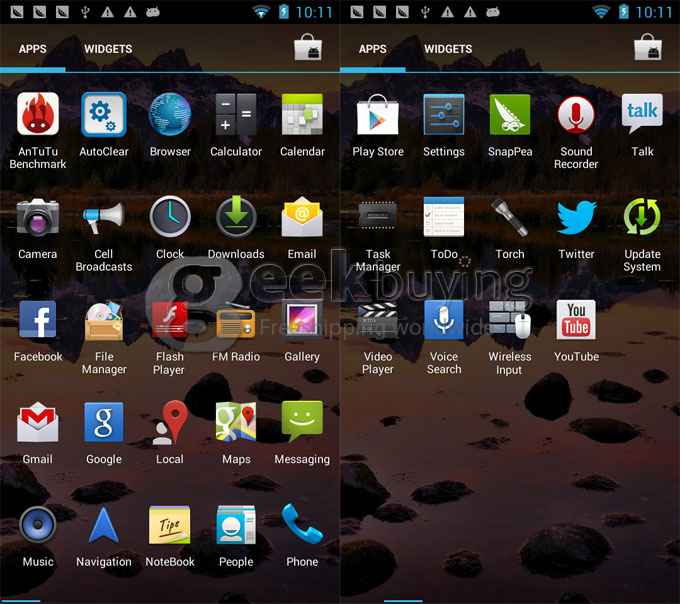This screenshot has width=680, height=604.
Task: Tap the battery charging icon on right screen
Action: click(624, 11)
